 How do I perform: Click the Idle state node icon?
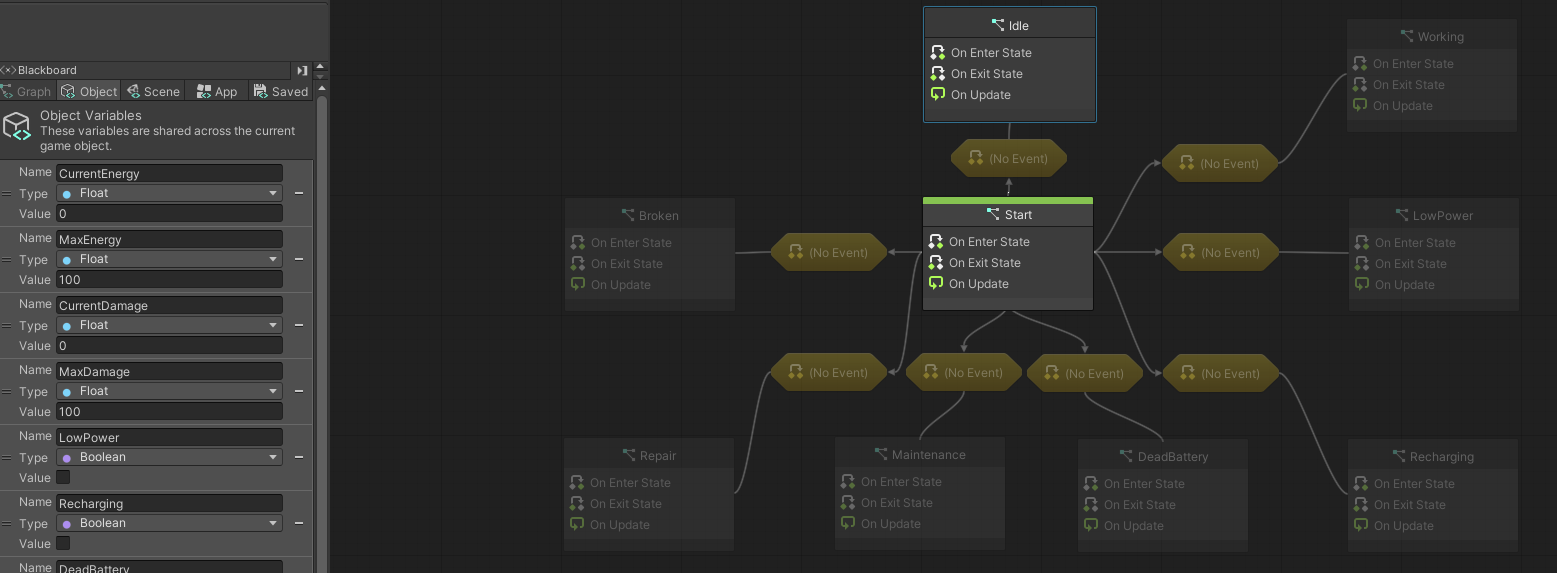(997, 25)
